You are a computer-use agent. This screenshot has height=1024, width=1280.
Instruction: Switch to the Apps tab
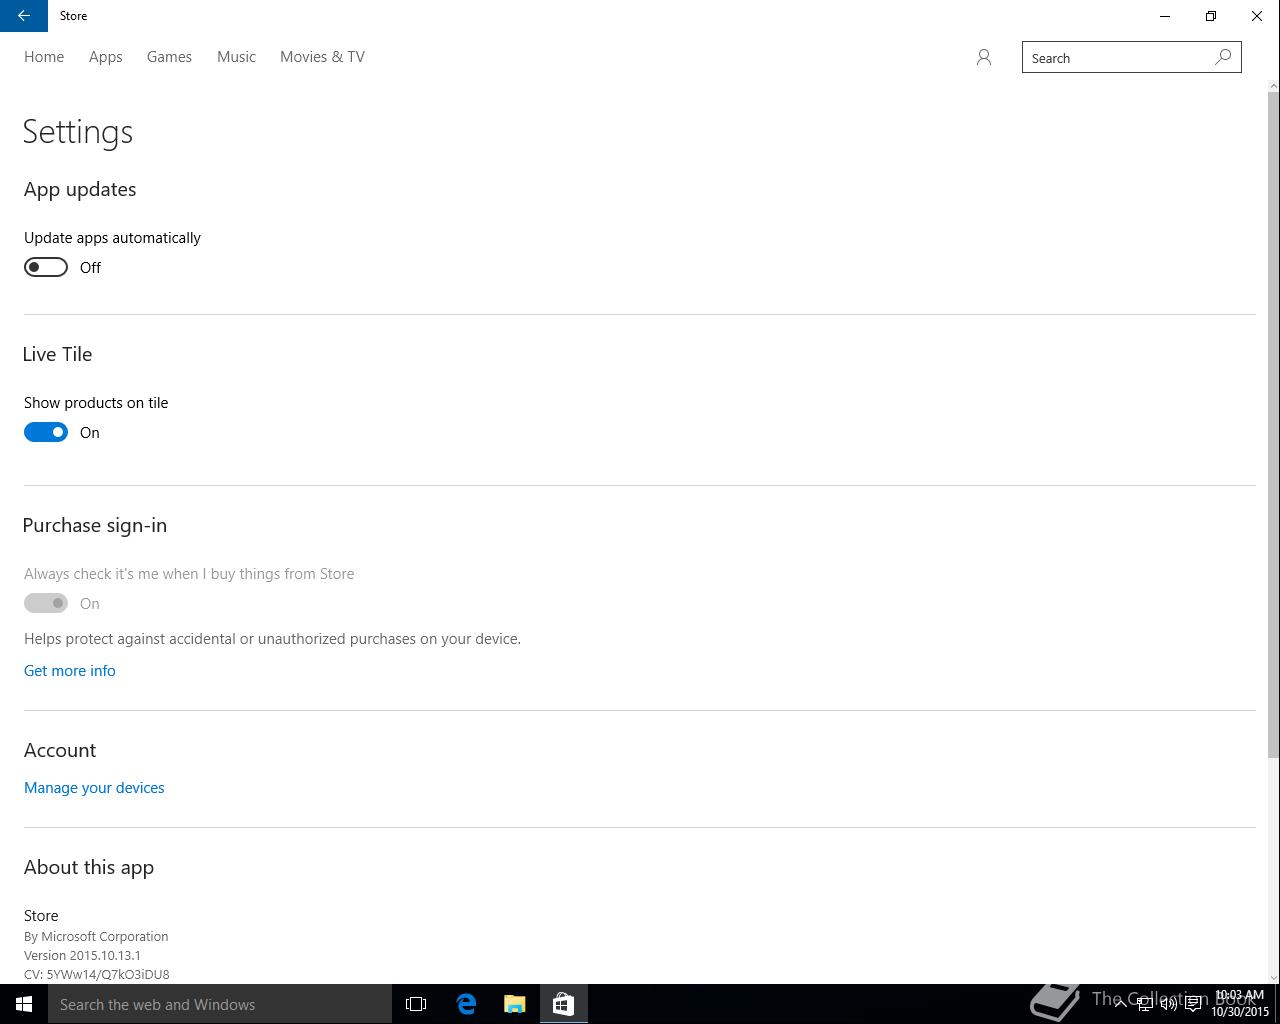click(x=106, y=57)
